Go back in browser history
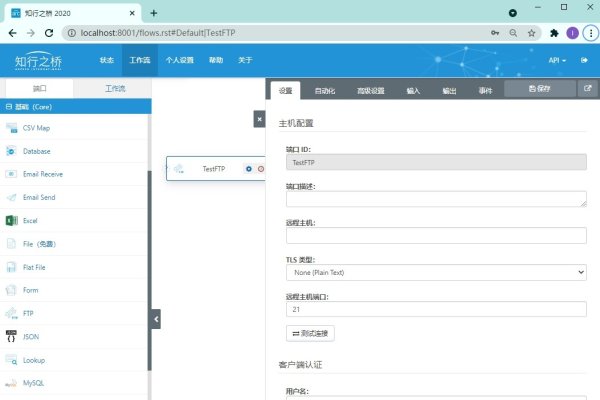 click(12, 33)
